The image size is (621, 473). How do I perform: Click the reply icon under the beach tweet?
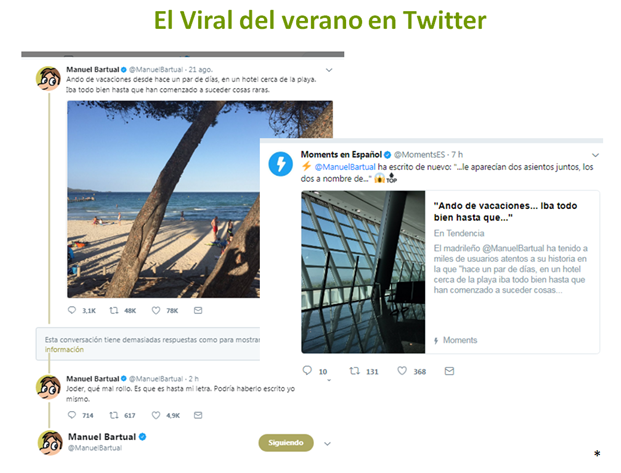(72, 310)
